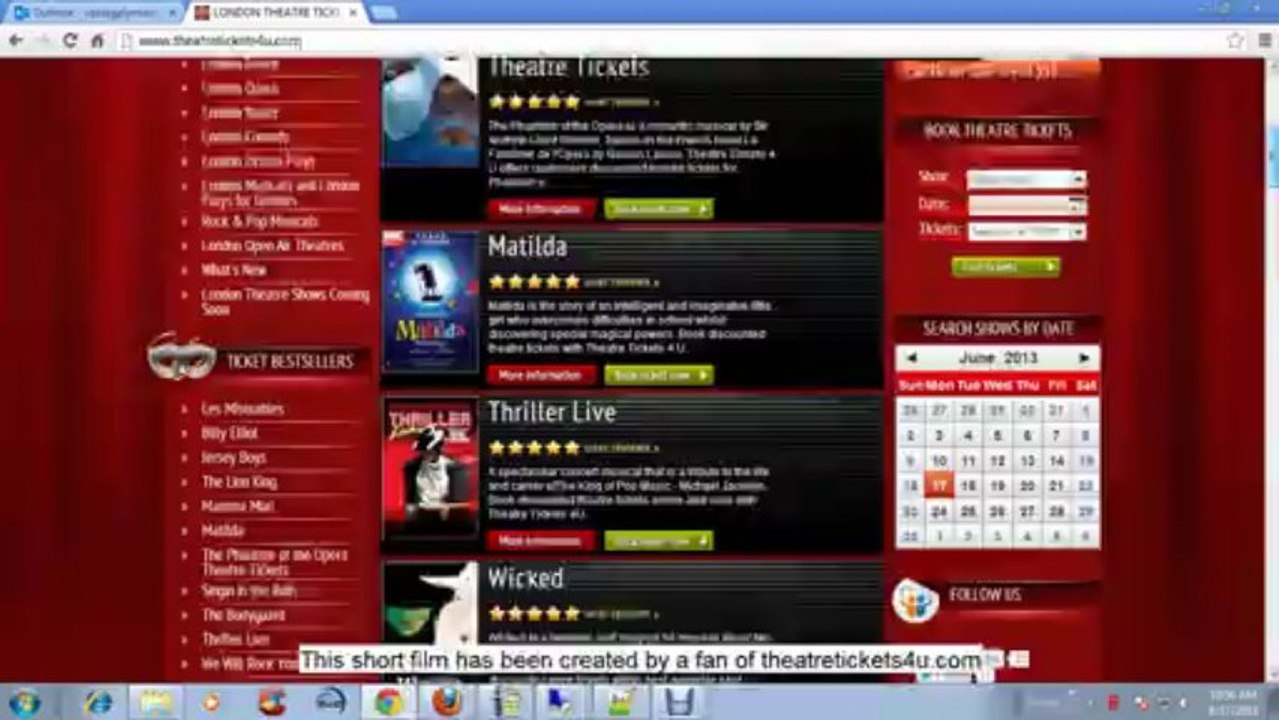This screenshot has height=720, width=1279.
Task: Reload the page with the refresh icon
Action: [69, 41]
